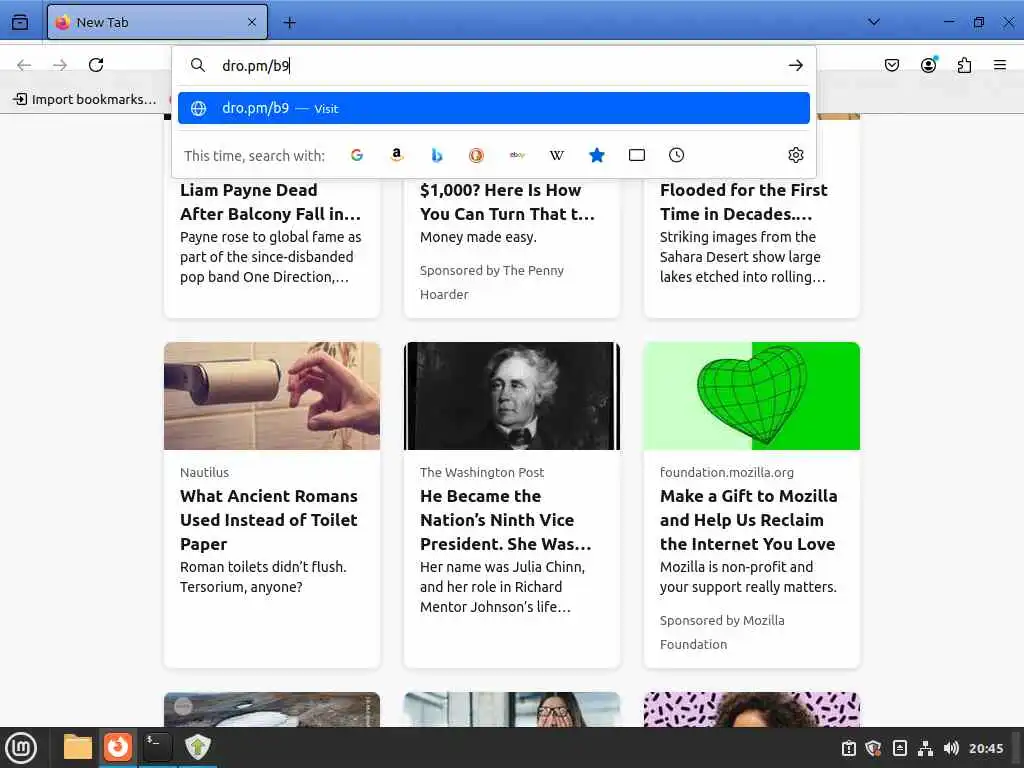Open Firefox account icon
The height and width of the screenshot is (768, 1024).
click(x=928, y=65)
